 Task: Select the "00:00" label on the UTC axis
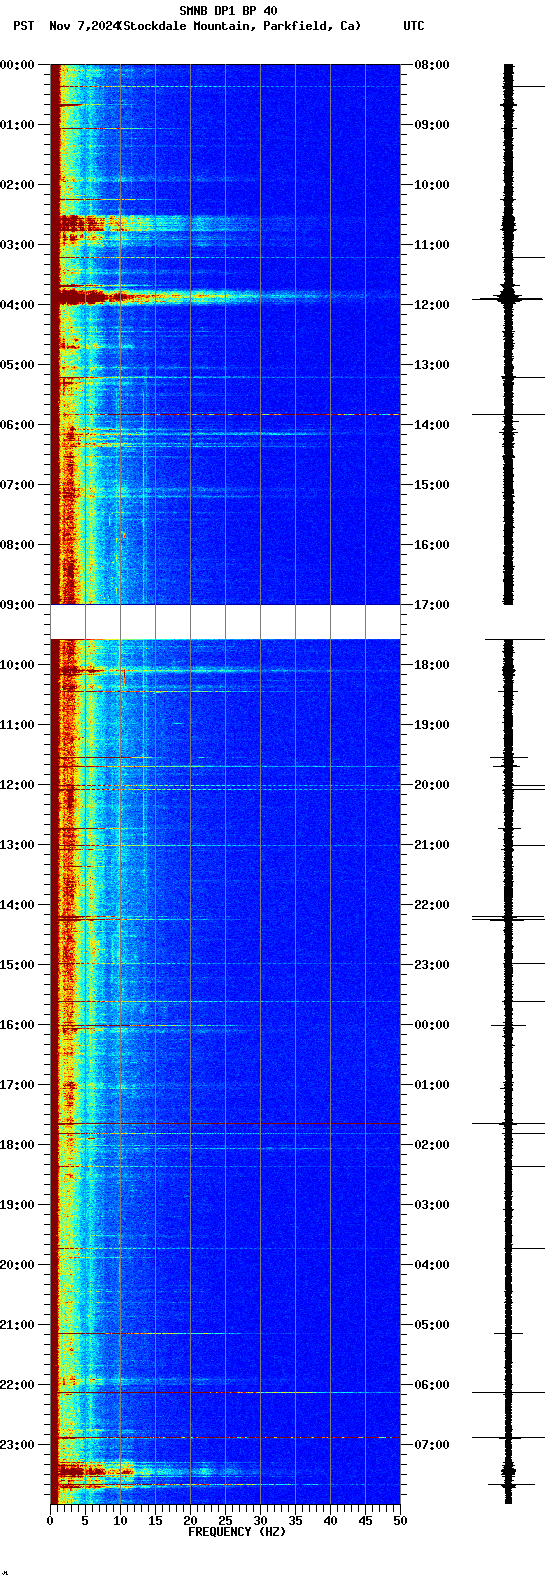tap(432, 1025)
